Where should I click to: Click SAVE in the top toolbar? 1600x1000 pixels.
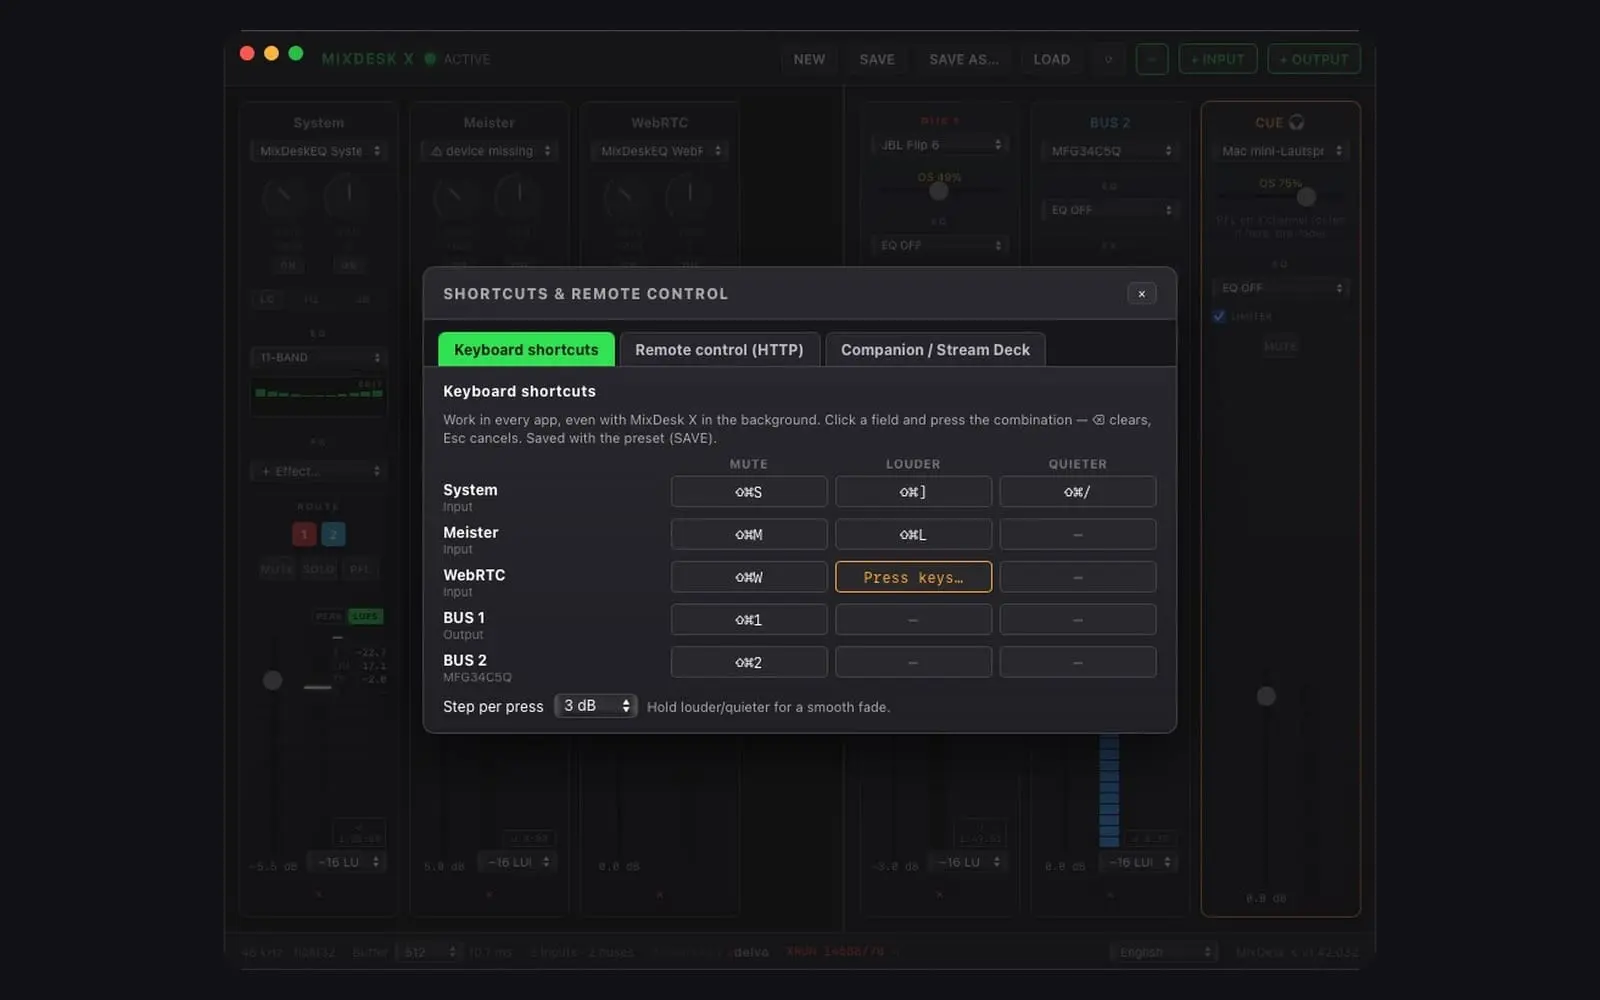[877, 59]
